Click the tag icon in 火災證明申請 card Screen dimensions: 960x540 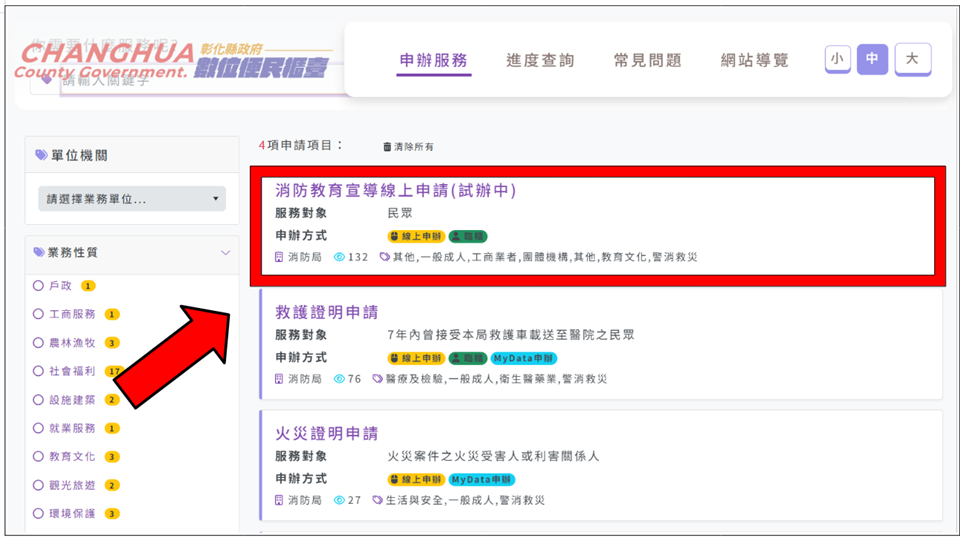click(x=377, y=500)
